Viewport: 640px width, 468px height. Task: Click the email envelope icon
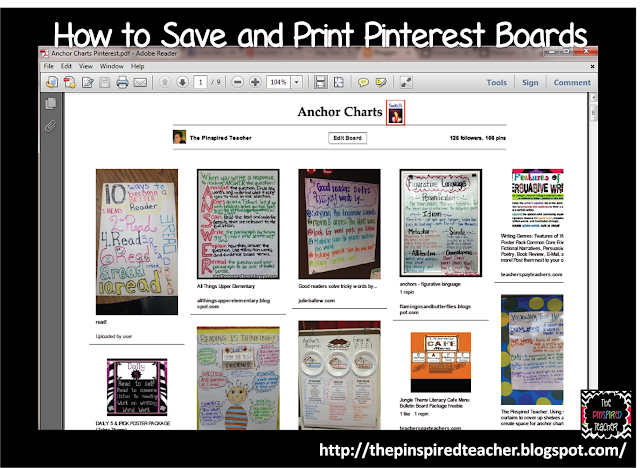click(x=140, y=83)
